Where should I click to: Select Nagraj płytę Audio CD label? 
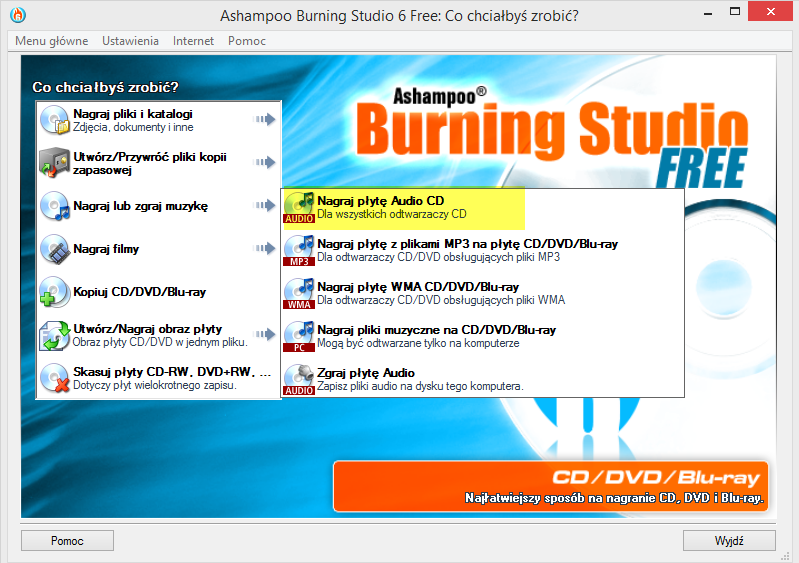pos(381,201)
